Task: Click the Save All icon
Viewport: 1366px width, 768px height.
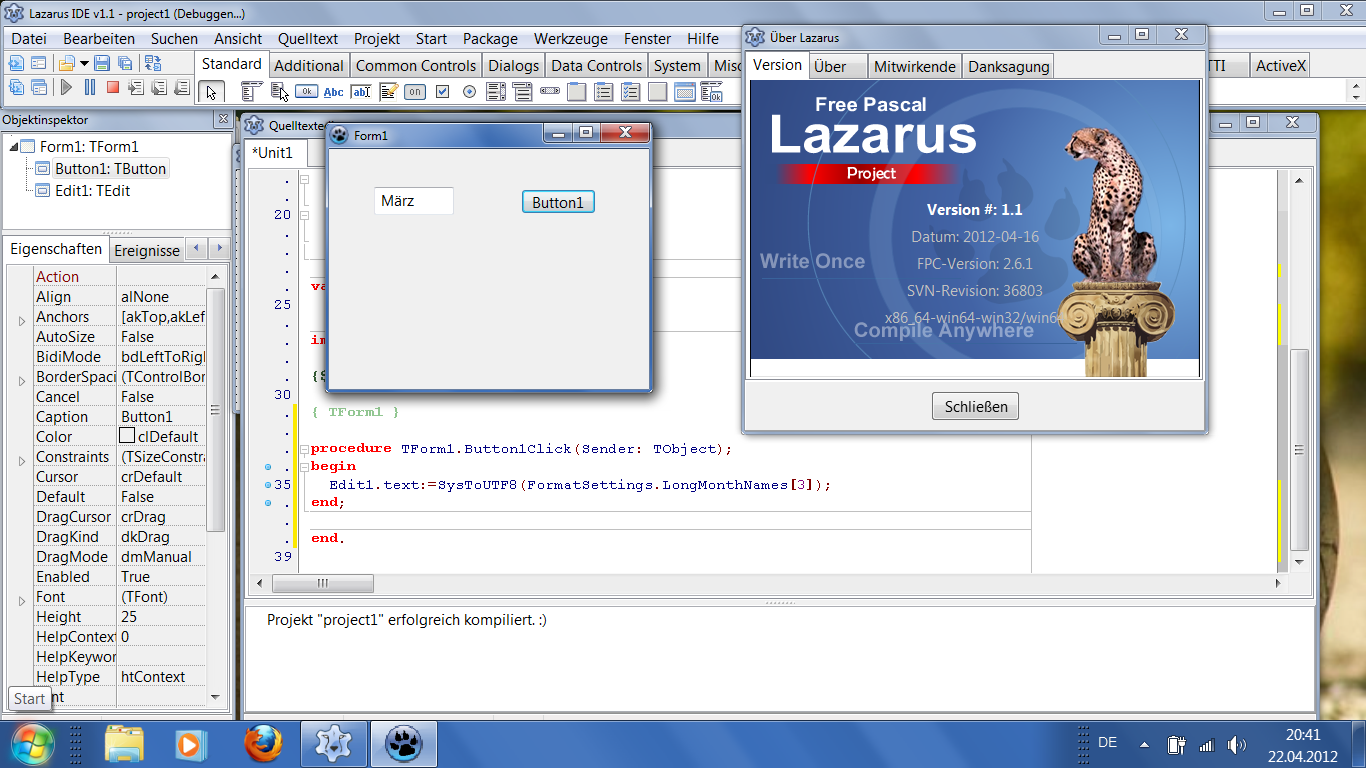Action: [x=125, y=63]
